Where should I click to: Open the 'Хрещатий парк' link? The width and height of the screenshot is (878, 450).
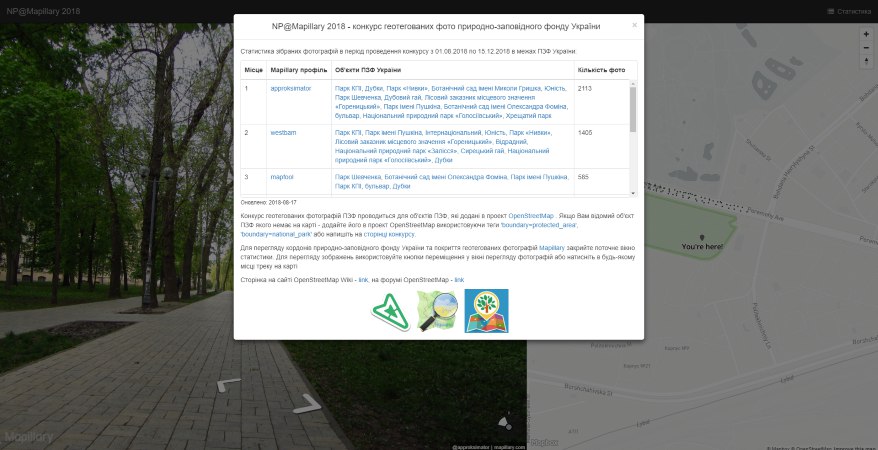tap(529, 116)
